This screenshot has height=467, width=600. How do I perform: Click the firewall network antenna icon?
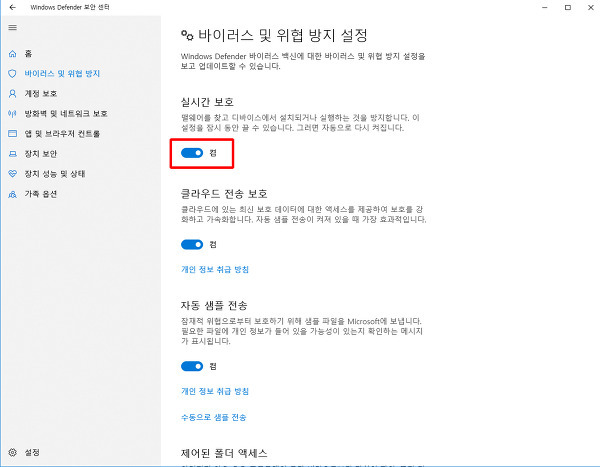point(13,114)
